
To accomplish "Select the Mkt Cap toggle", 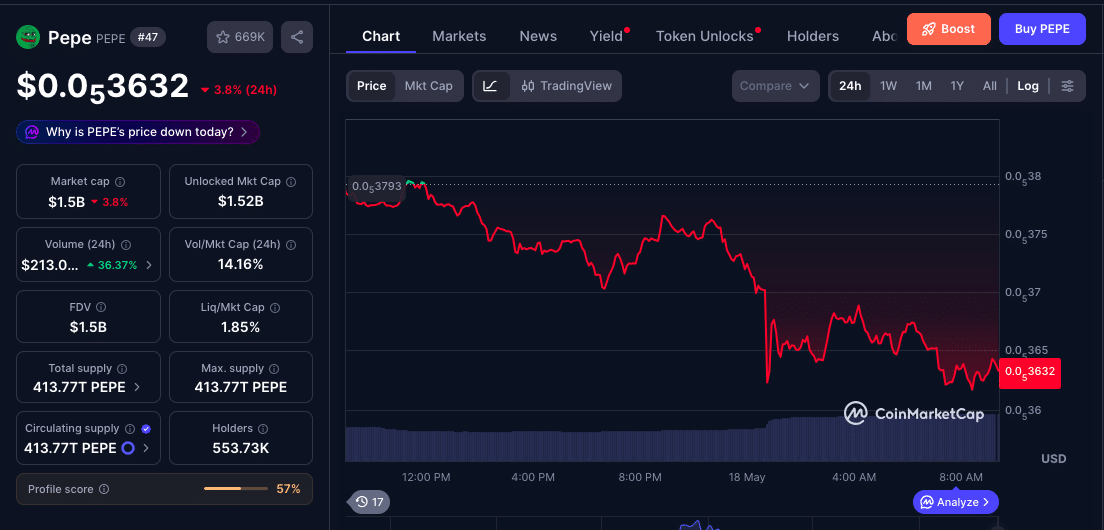I will tap(428, 86).
